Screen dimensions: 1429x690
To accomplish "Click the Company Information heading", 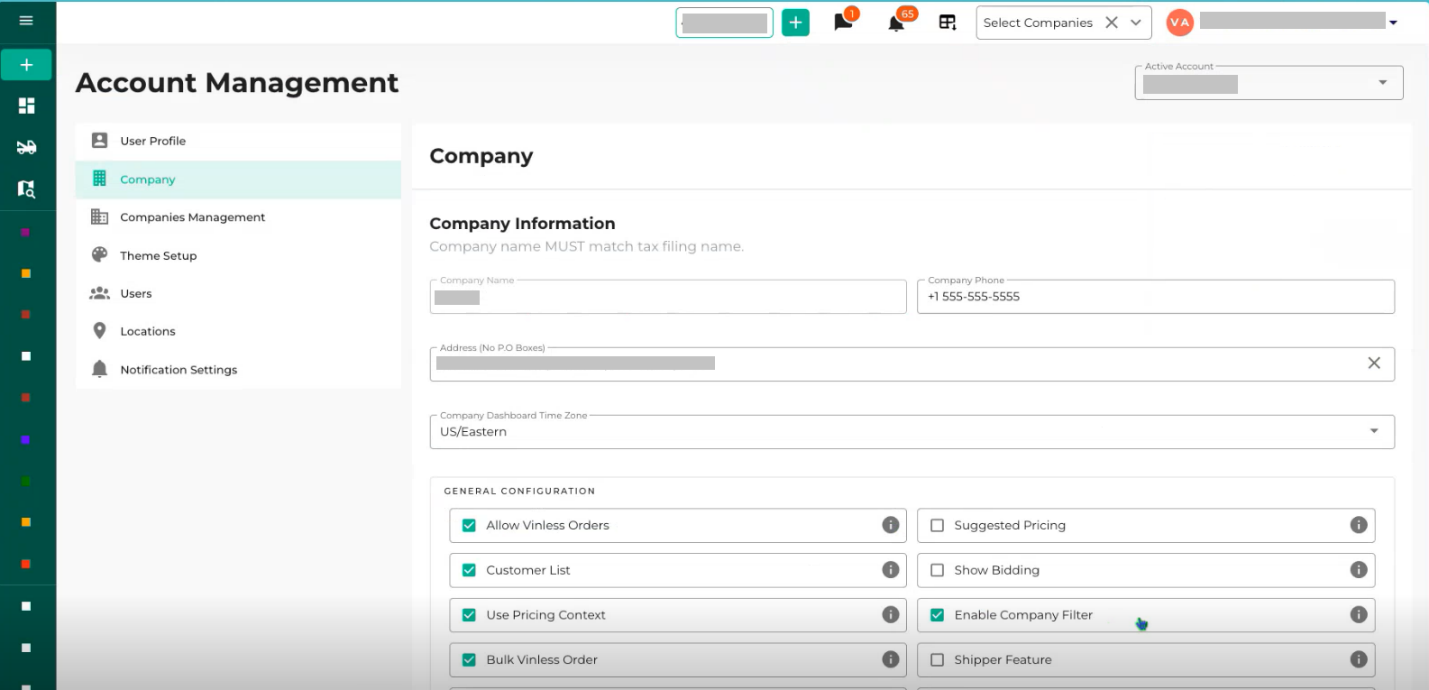I will [522, 224].
